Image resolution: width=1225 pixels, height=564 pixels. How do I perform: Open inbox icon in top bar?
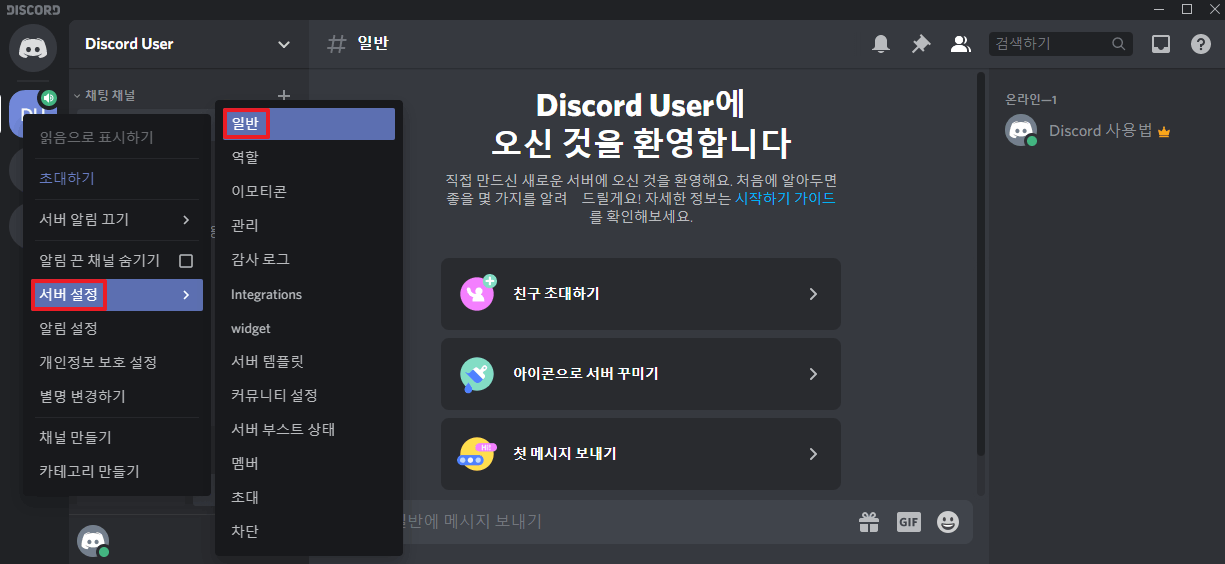(1161, 44)
